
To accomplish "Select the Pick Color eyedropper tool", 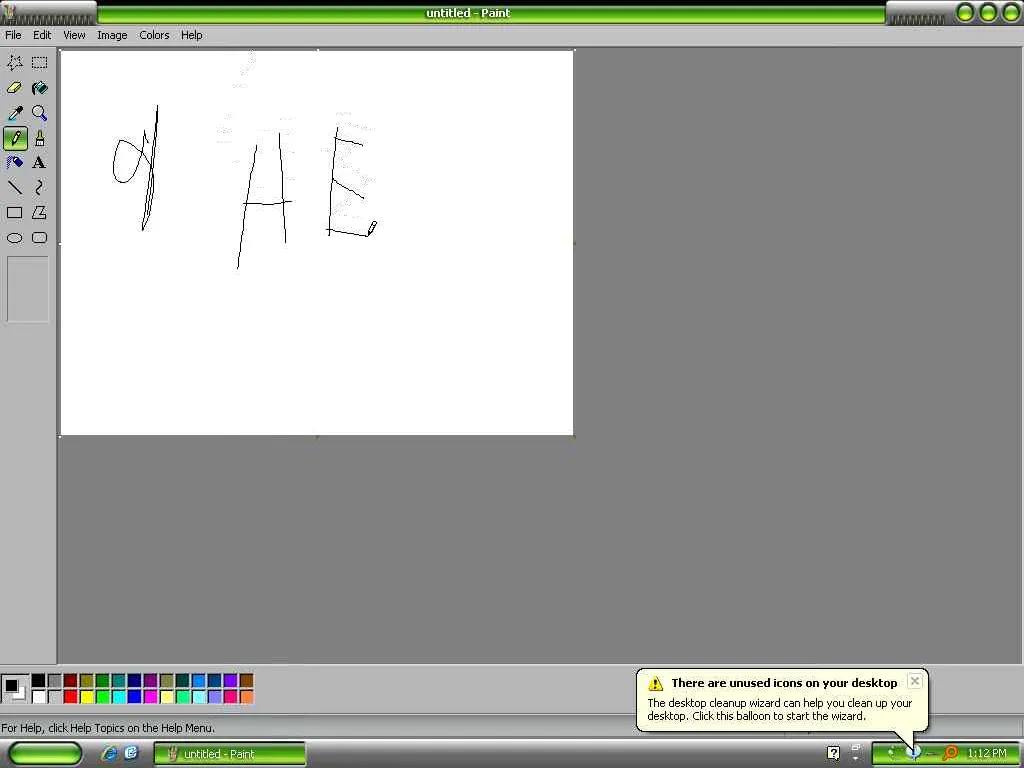I will [14, 113].
